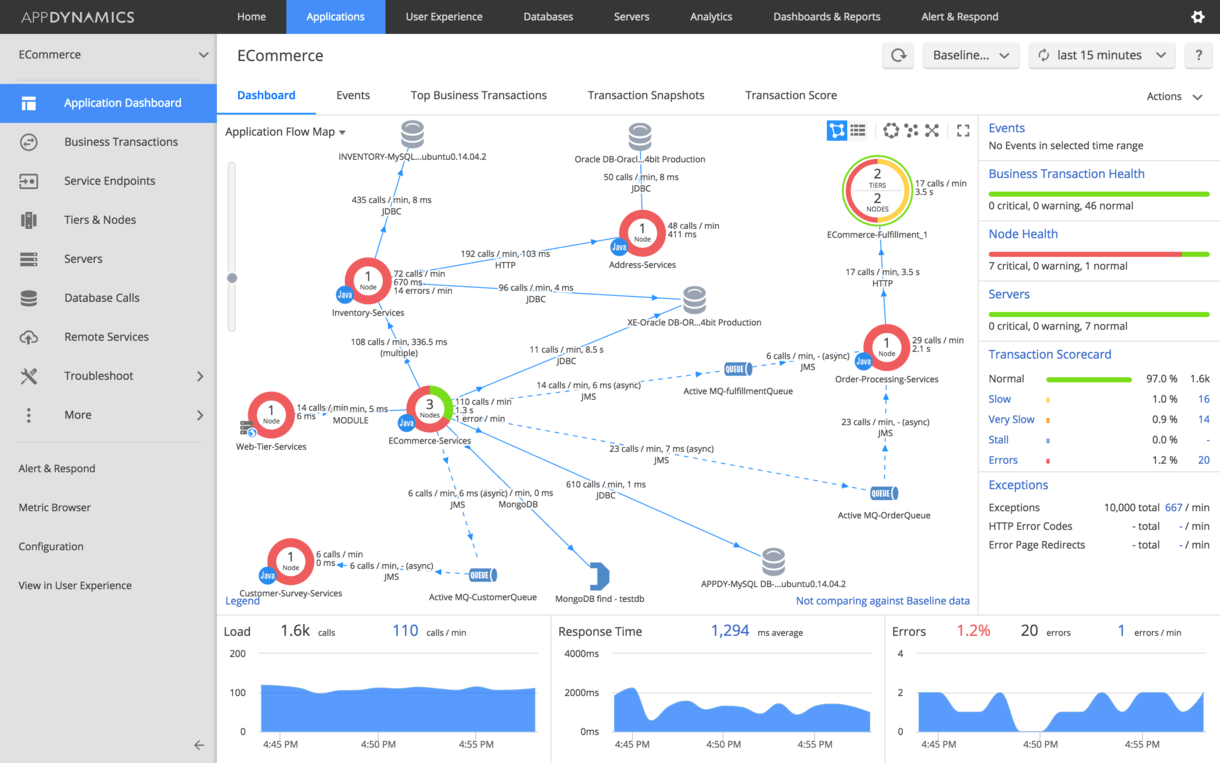
Task: Click Not comparing against Baseline data link
Action: pos(883,601)
